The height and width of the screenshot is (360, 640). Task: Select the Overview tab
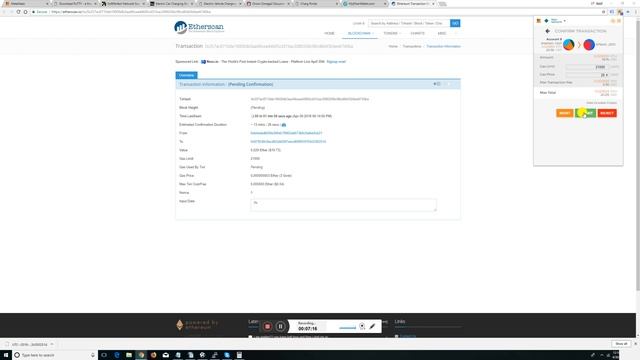pos(186,75)
